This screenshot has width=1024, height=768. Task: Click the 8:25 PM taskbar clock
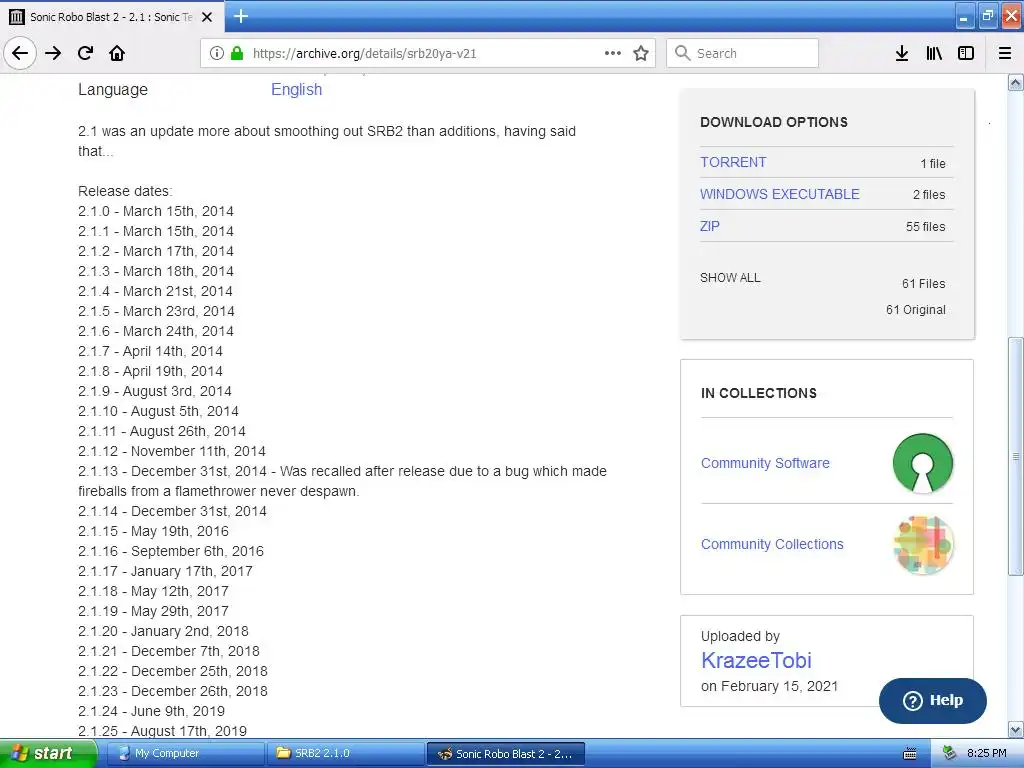coord(986,753)
